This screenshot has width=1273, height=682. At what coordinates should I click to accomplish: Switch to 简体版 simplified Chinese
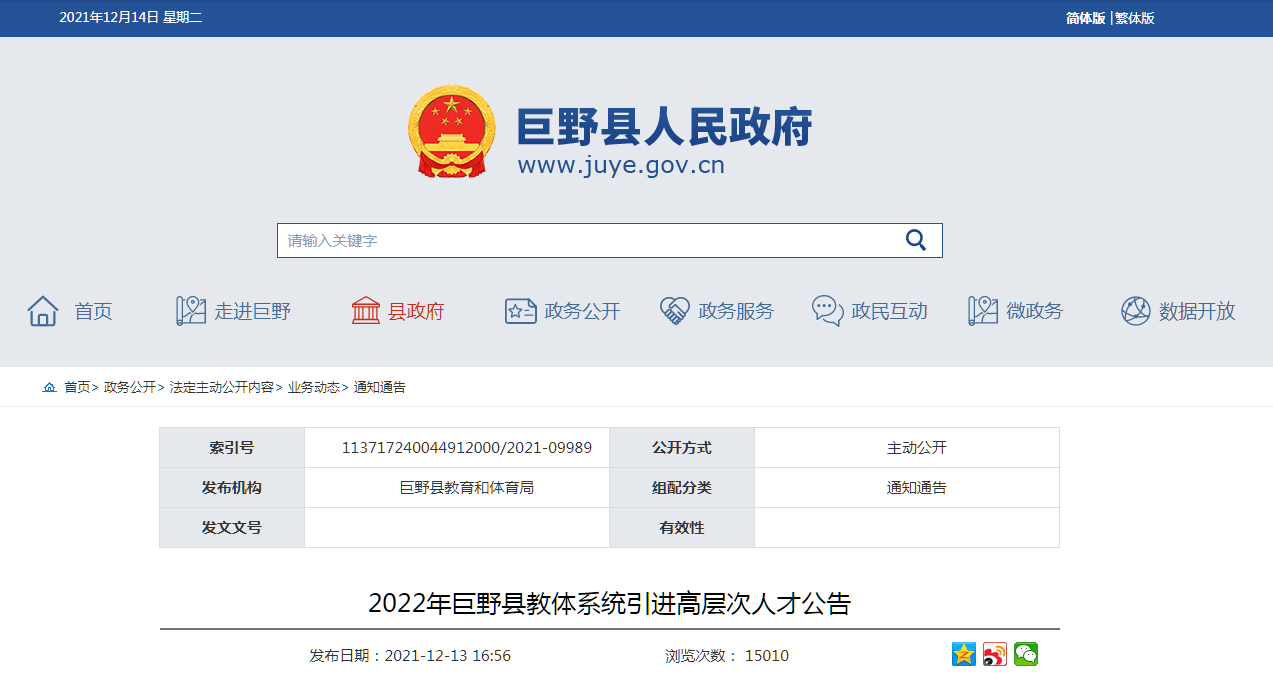pos(1085,18)
